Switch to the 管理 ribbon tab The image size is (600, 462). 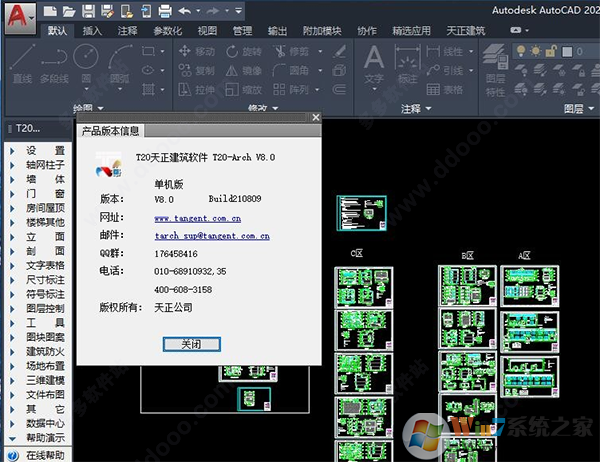pyautogui.click(x=242, y=31)
